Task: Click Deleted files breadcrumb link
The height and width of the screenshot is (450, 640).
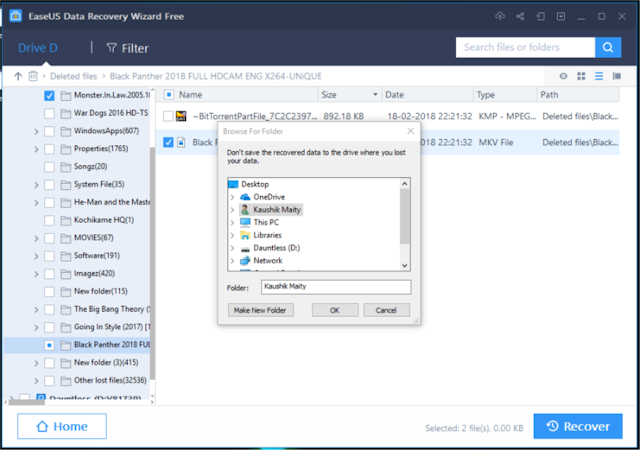Action: (x=73, y=76)
